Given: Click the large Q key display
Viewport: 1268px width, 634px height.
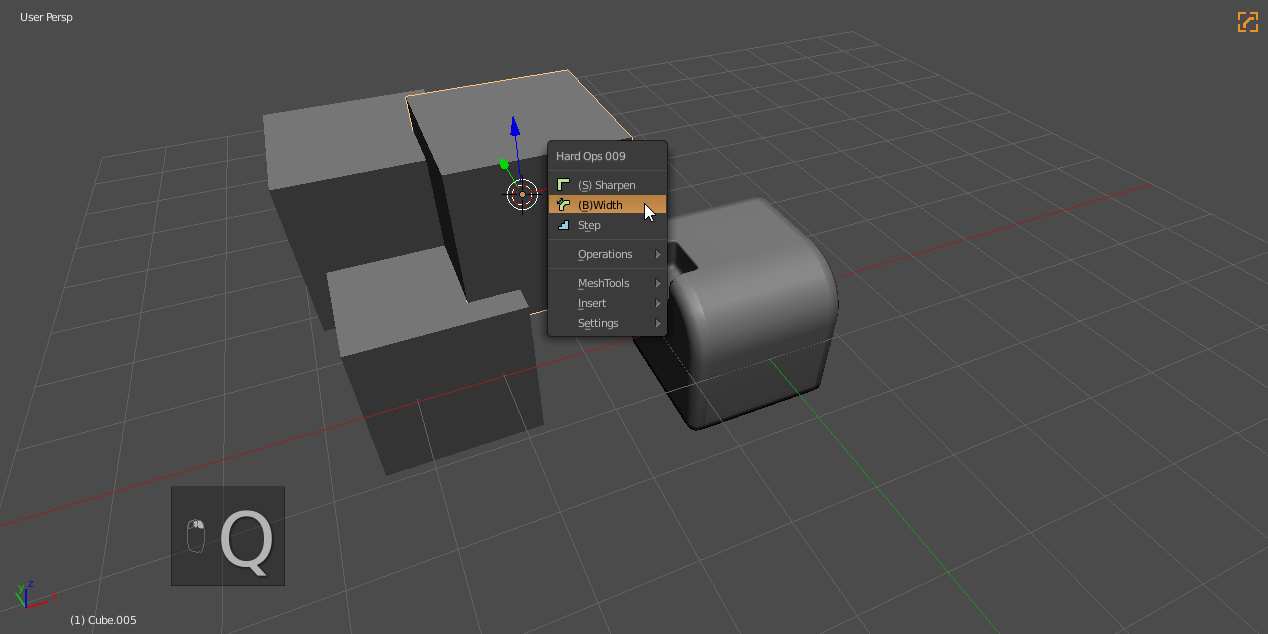Looking at the screenshot, I should [246, 541].
